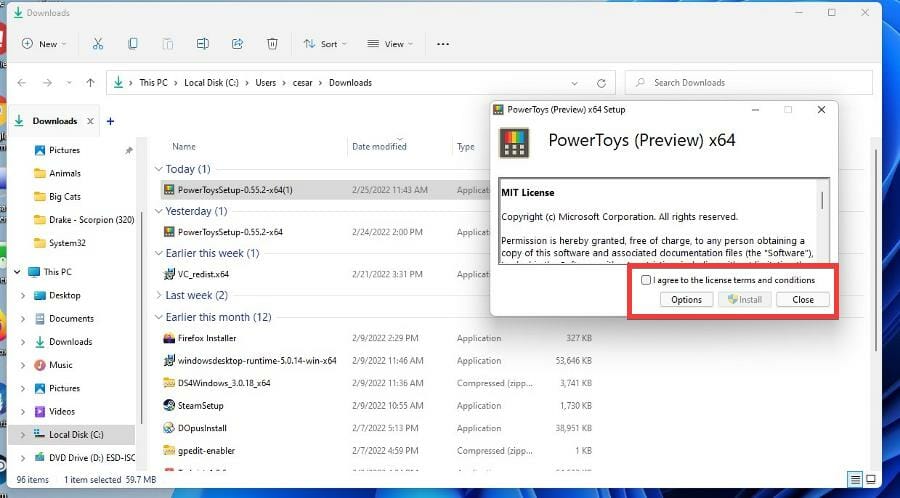Collapse the This PC tree node

point(17,272)
